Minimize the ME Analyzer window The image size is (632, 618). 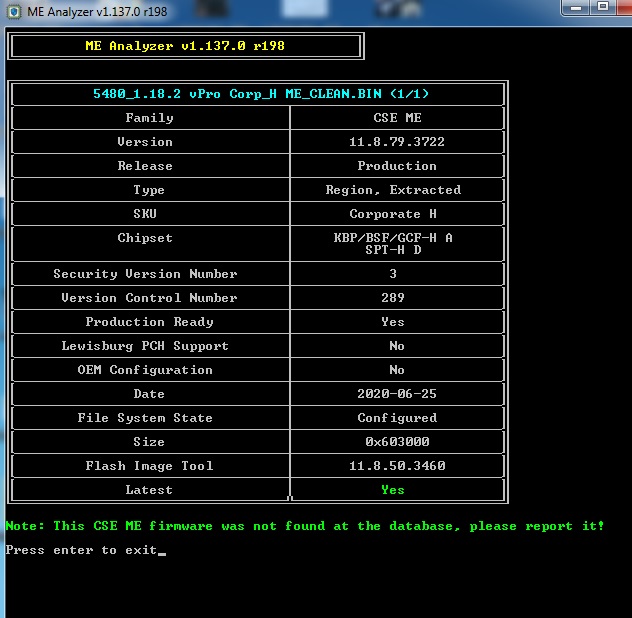(576, 8)
